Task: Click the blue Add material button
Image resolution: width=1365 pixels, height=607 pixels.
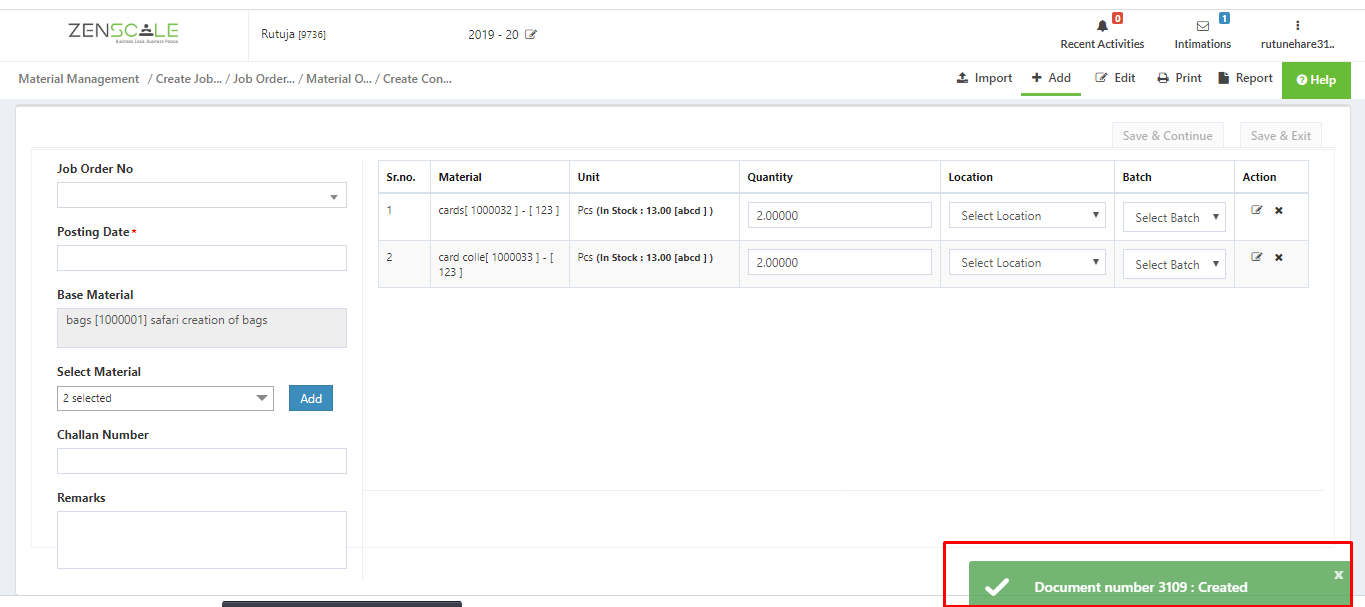Action: click(311, 398)
